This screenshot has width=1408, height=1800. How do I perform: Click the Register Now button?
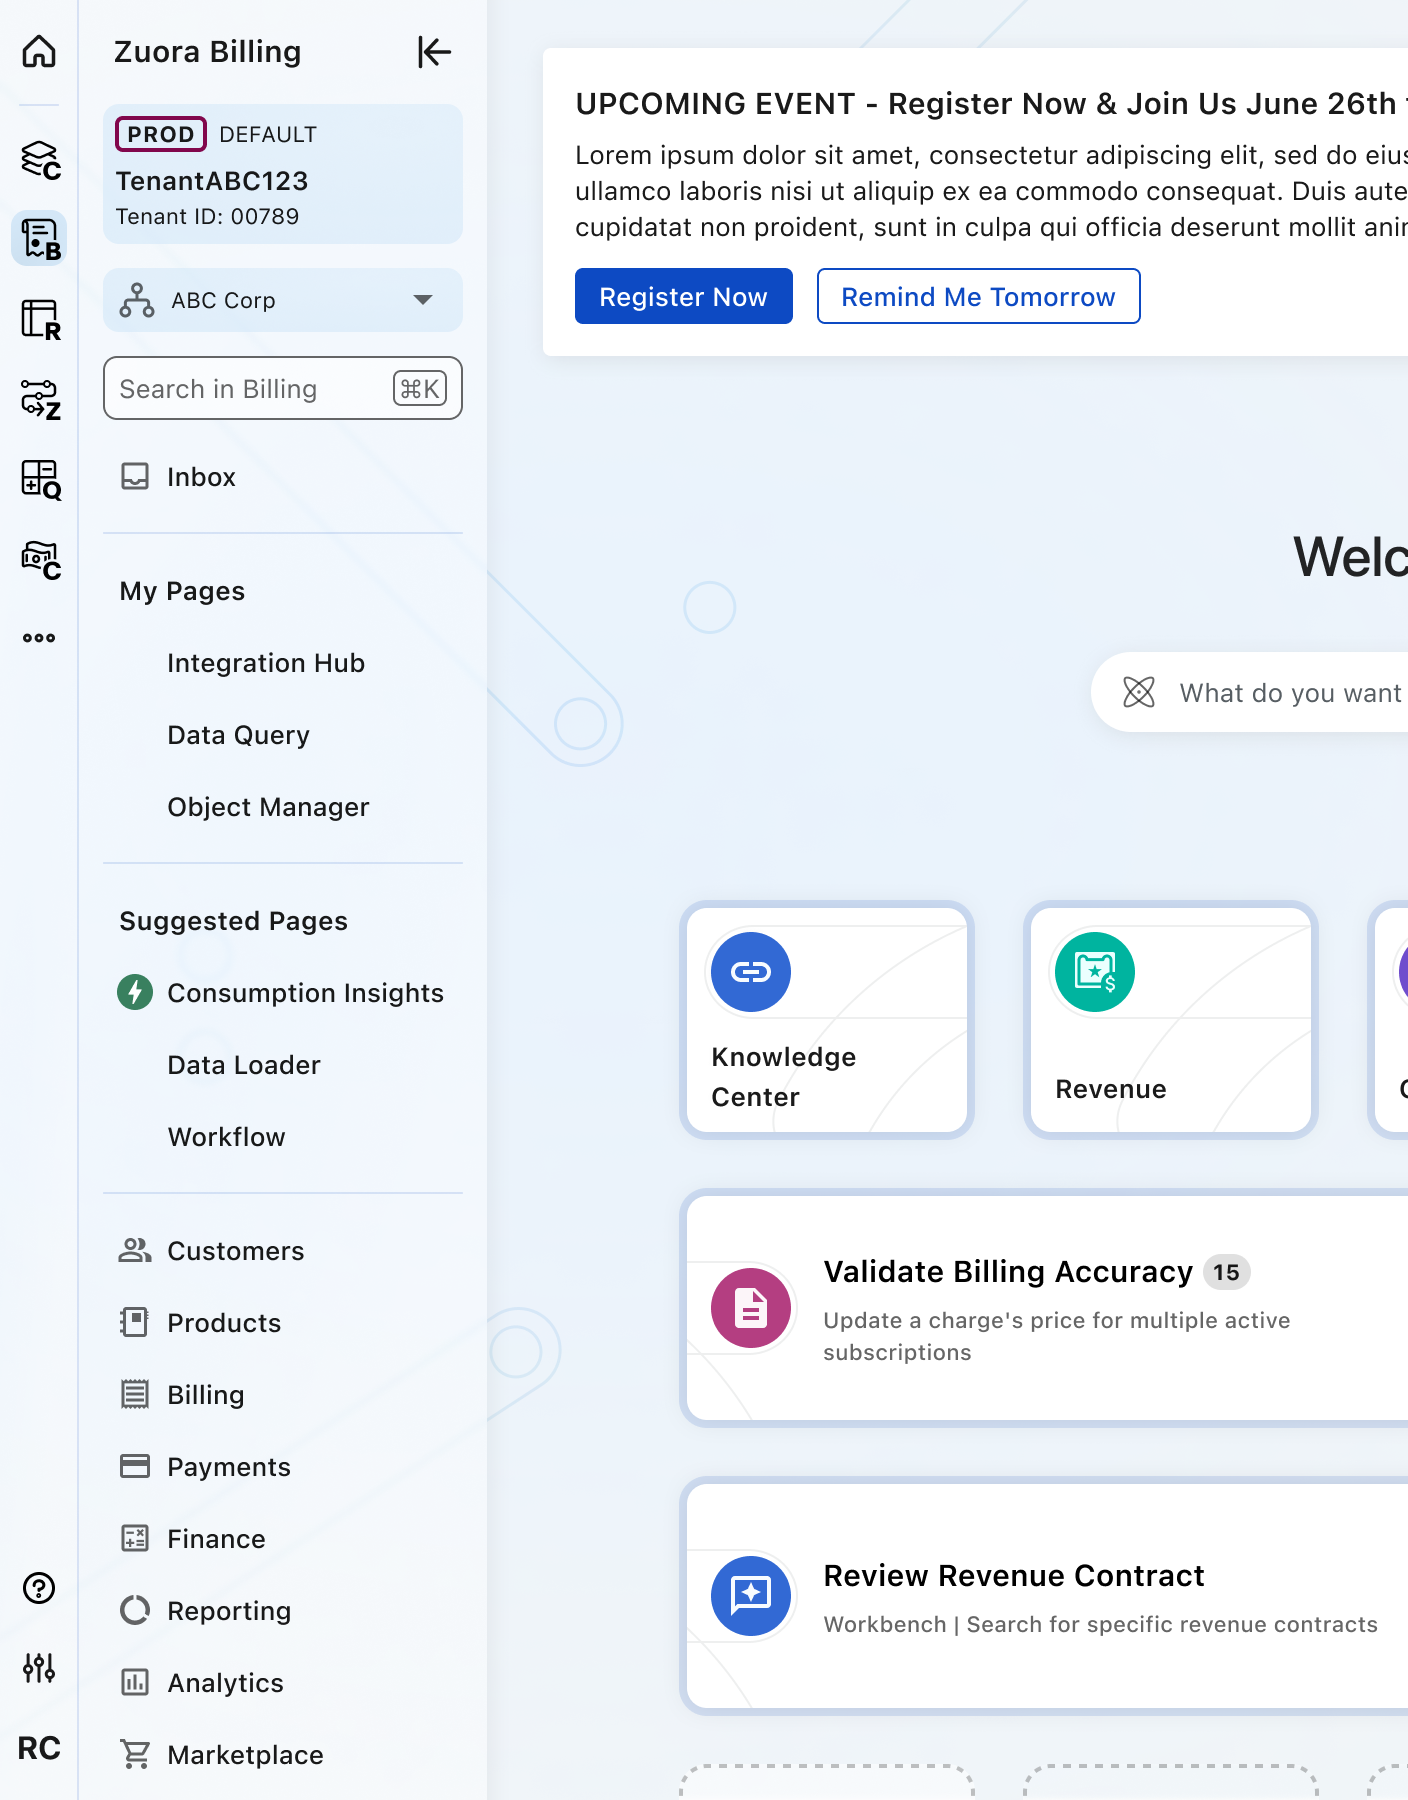tap(683, 297)
